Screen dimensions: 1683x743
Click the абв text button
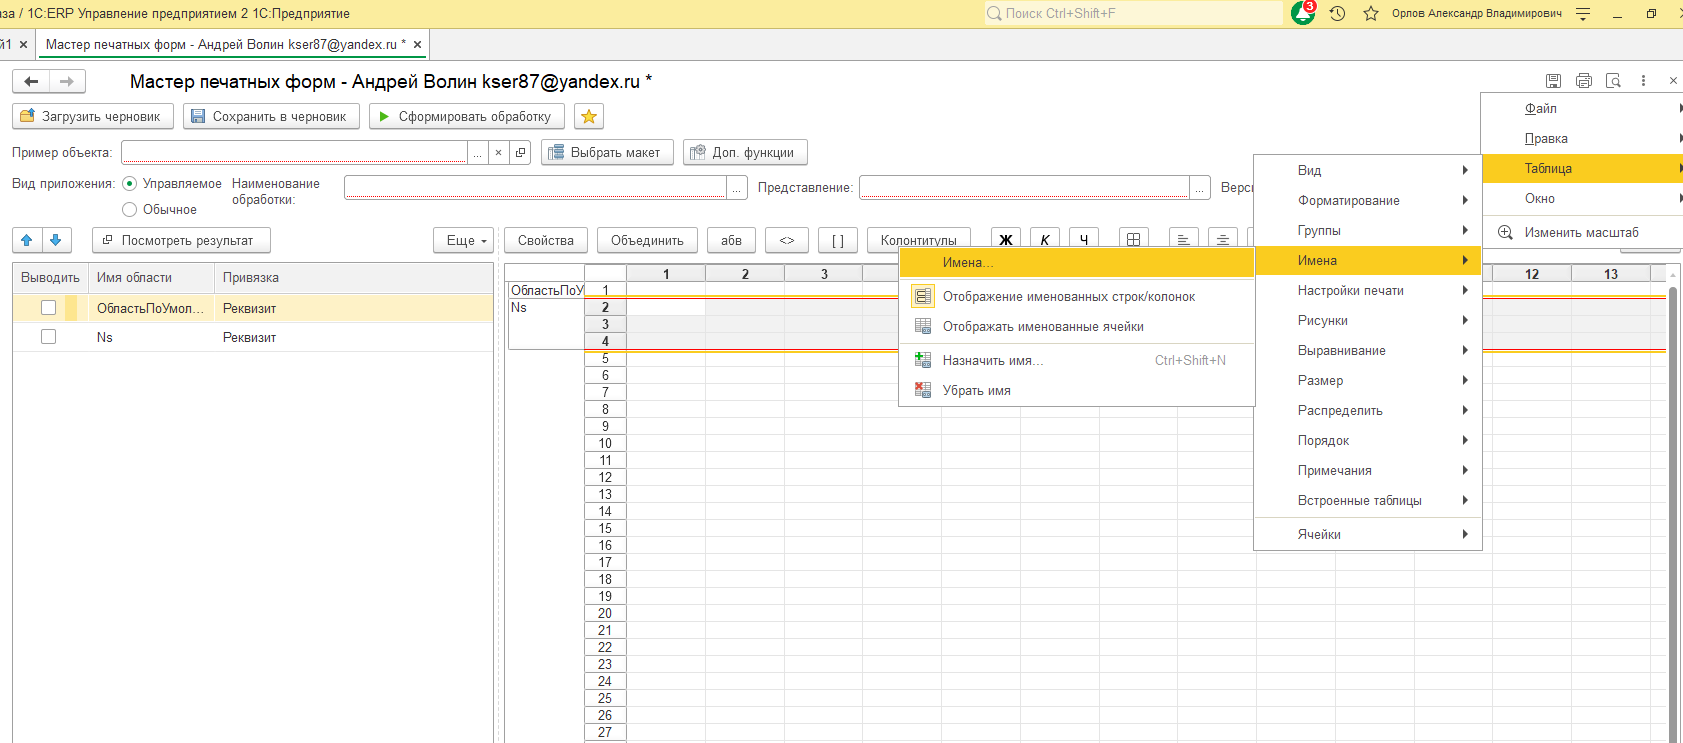[x=732, y=240]
